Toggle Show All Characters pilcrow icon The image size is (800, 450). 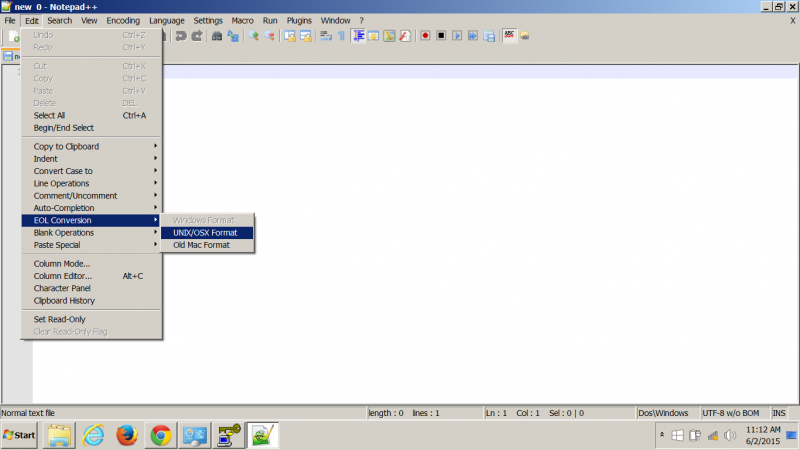(341, 36)
